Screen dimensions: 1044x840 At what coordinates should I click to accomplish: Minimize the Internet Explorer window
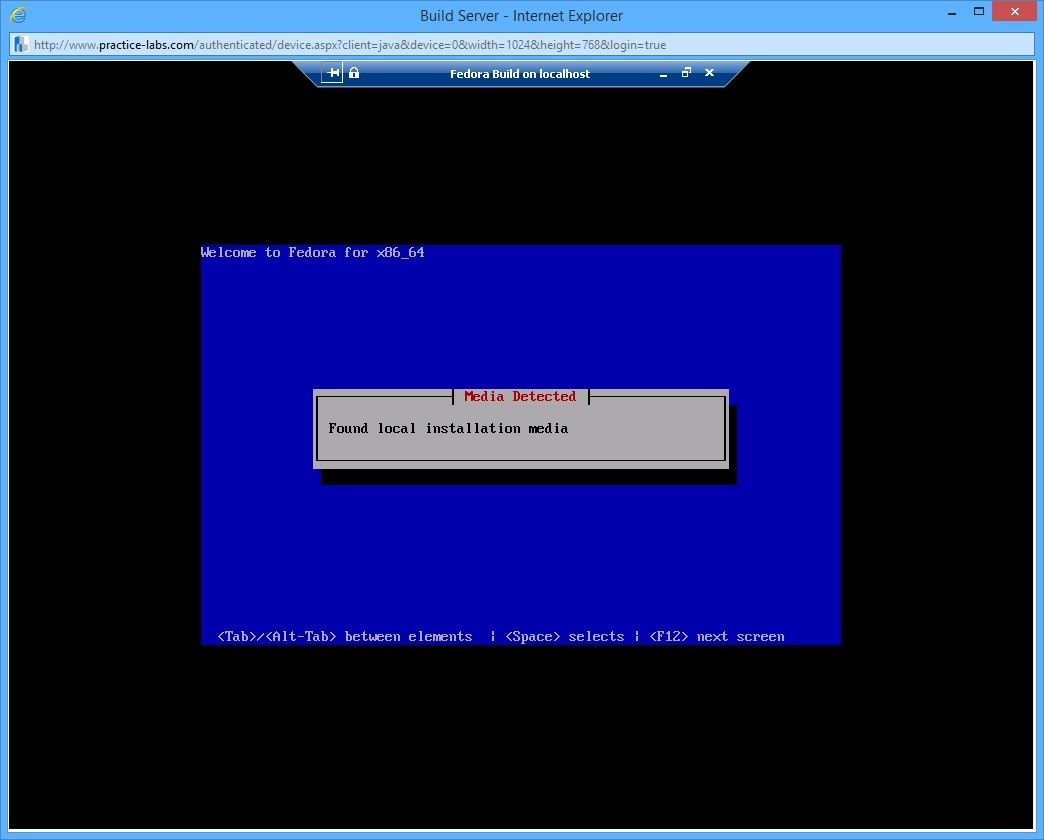[951, 12]
